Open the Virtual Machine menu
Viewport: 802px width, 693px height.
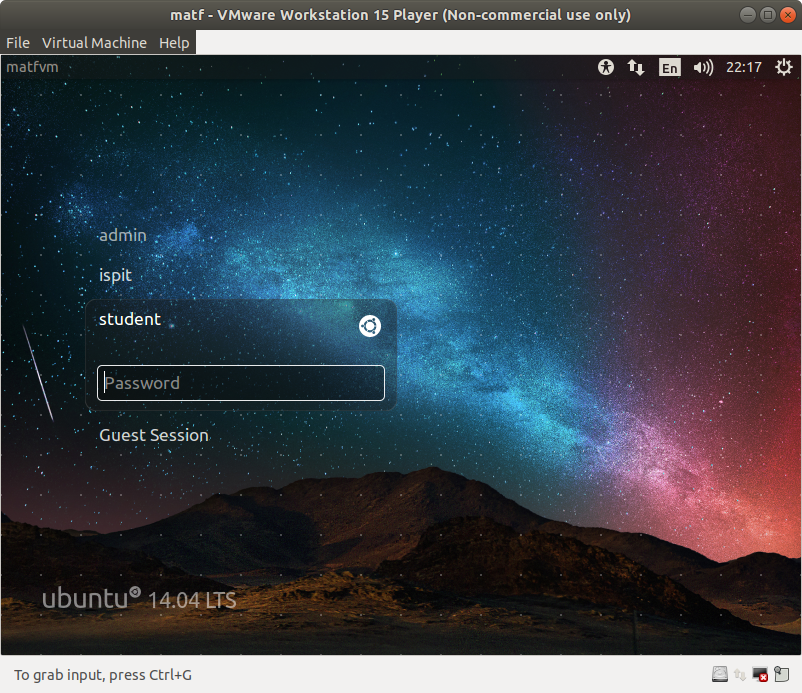click(94, 43)
